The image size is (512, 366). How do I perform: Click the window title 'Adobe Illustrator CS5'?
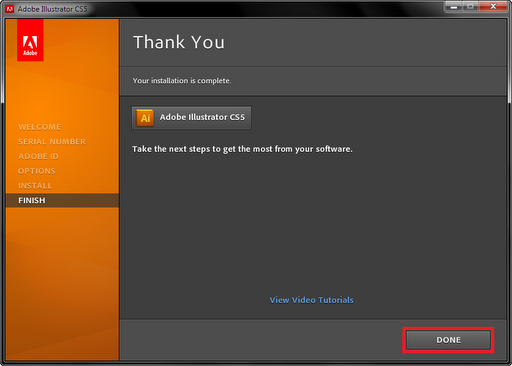tap(52, 9)
